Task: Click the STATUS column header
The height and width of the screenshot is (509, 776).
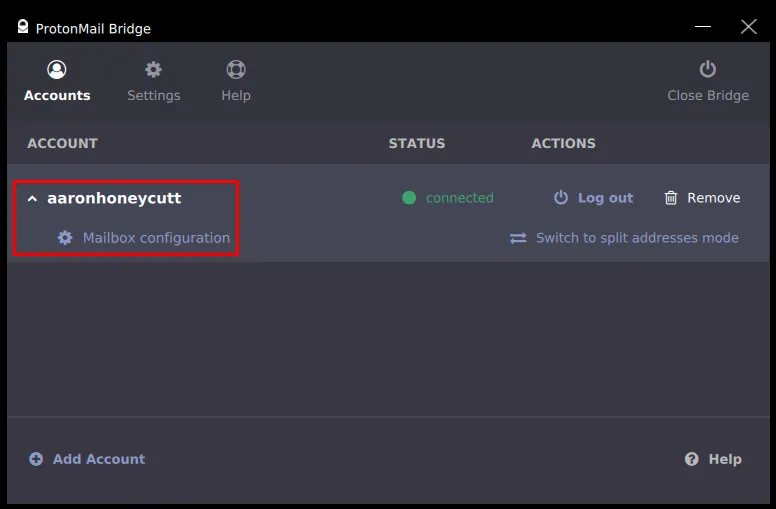Action: [417, 143]
